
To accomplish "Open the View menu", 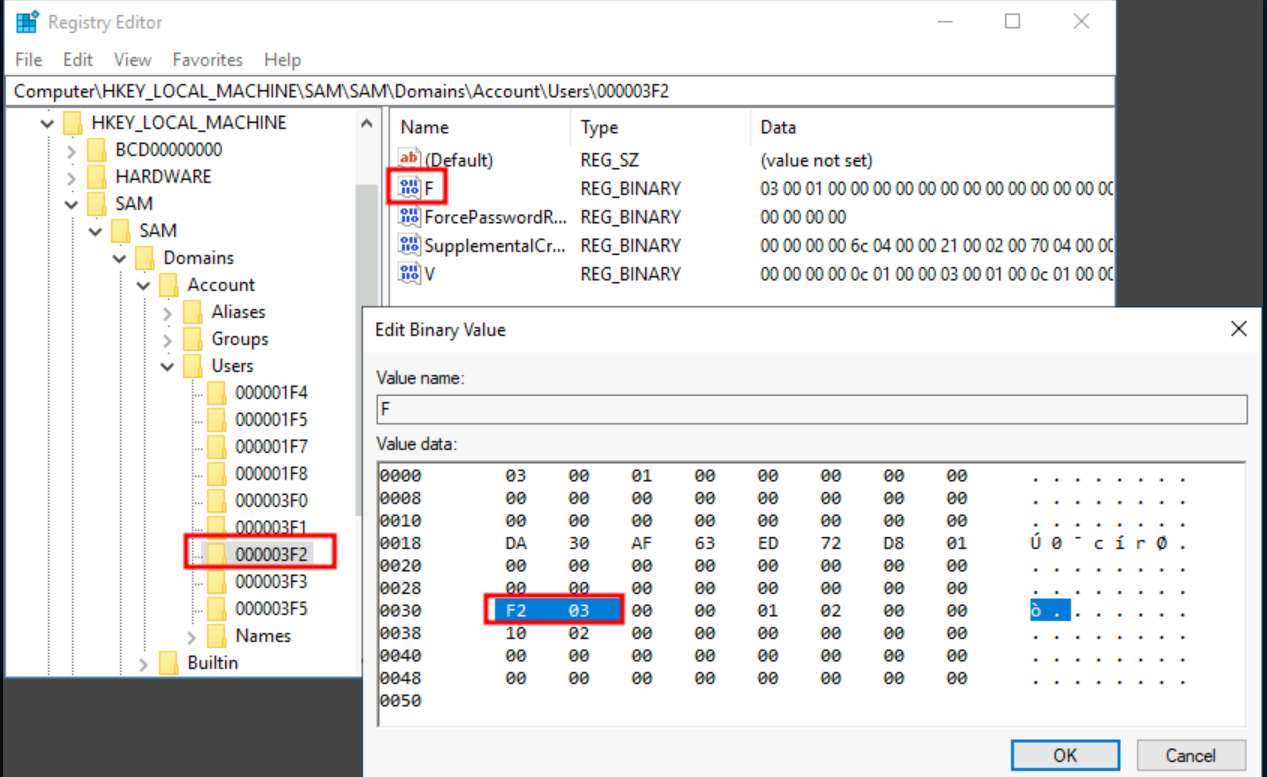I will click(132, 60).
